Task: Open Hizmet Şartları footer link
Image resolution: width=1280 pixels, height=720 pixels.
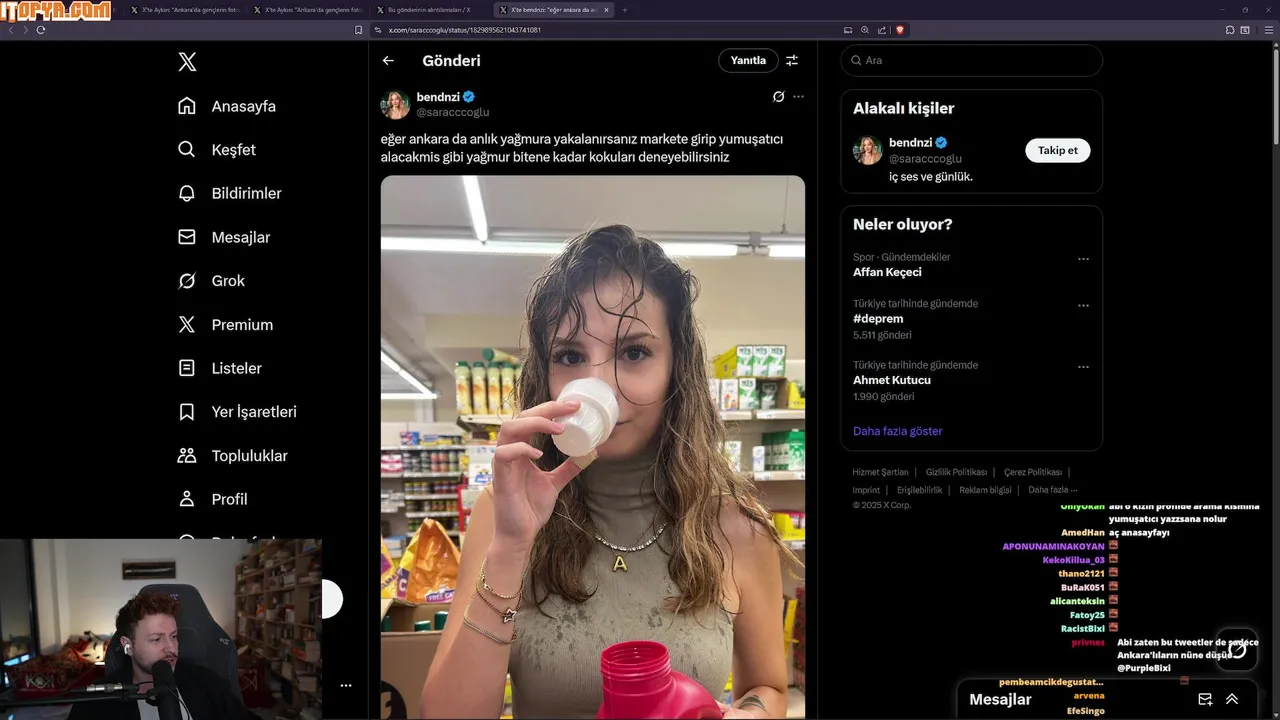Action: coord(880,472)
